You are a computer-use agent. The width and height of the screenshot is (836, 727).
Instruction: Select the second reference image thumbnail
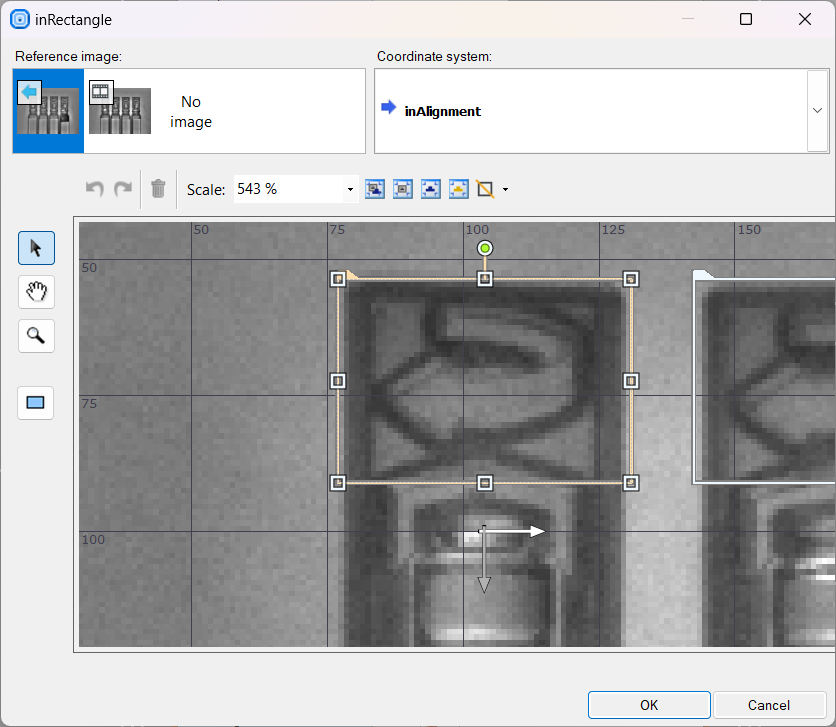pos(119,111)
